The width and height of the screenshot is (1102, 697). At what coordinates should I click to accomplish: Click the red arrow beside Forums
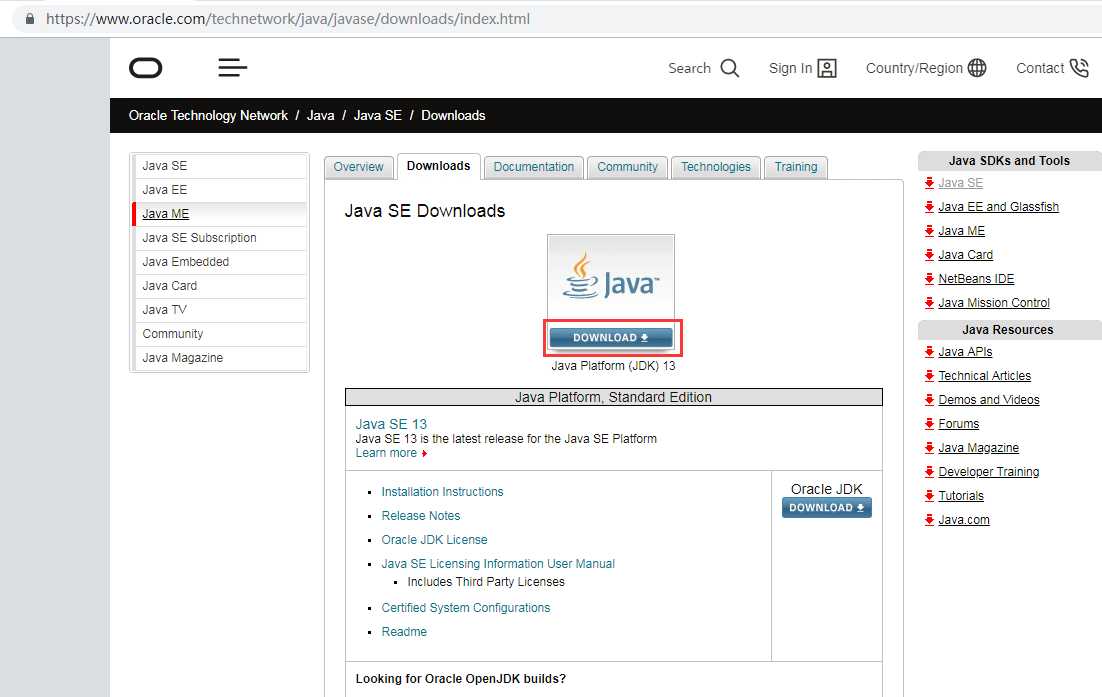(x=929, y=424)
